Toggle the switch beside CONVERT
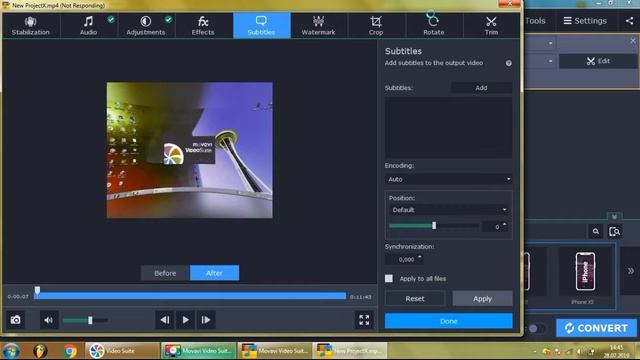Image resolution: width=640 pixels, height=360 pixels. 536,329
